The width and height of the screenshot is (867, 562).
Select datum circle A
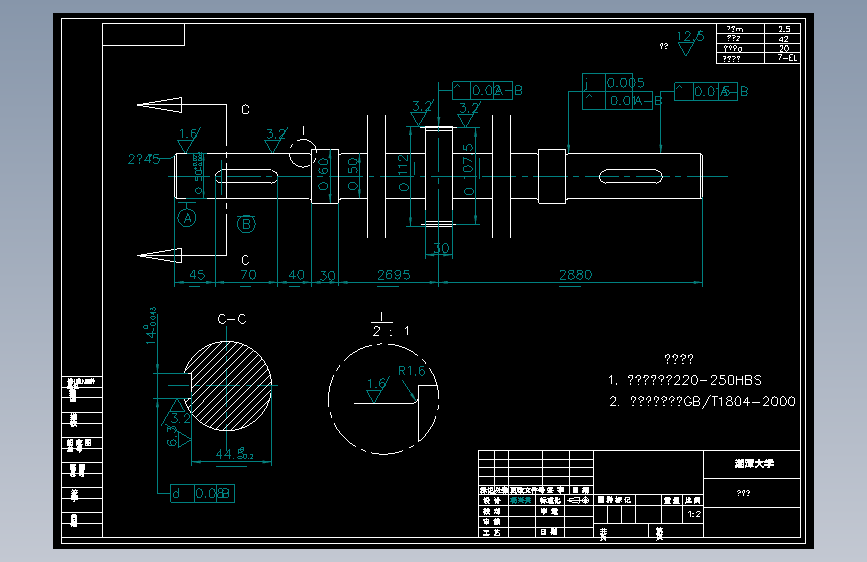coord(187,218)
